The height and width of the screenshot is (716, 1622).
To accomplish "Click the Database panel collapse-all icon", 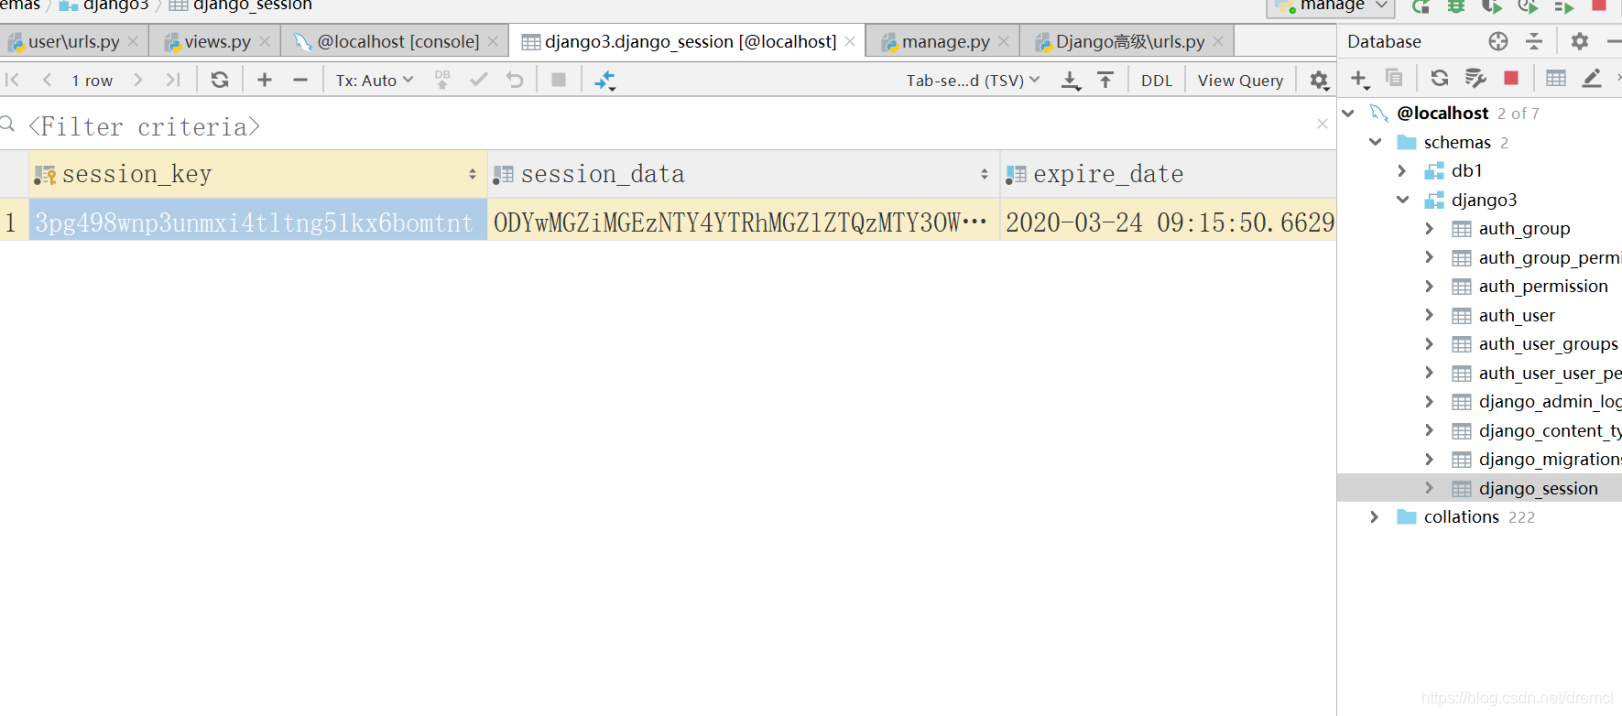I will [1534, 41].
